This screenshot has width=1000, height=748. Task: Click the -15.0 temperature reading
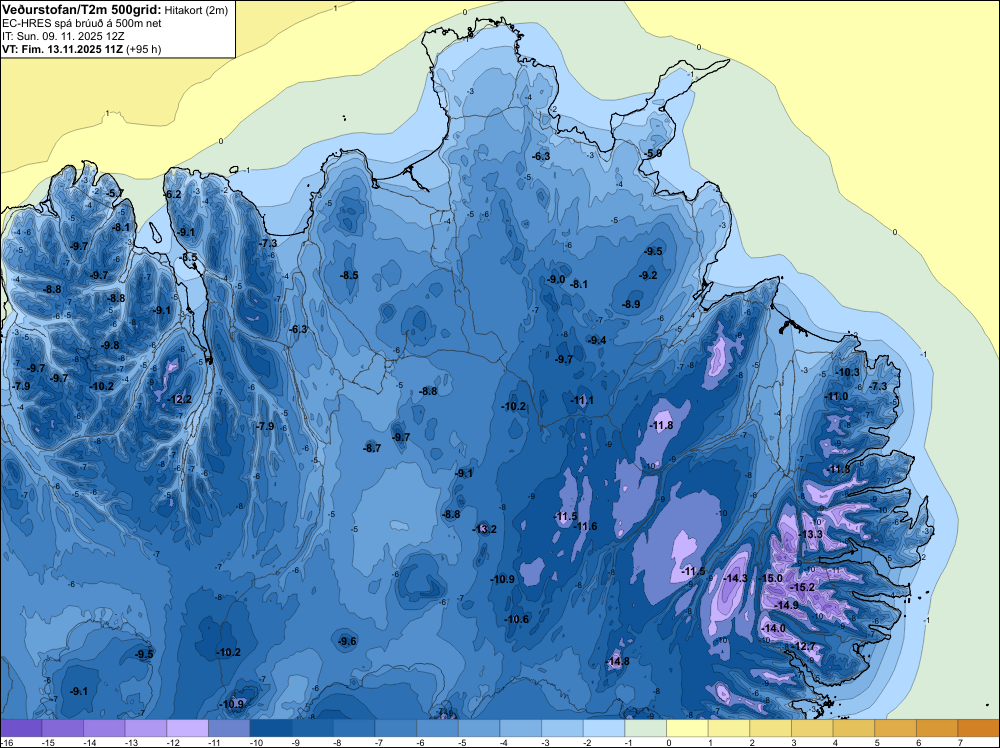770,578
